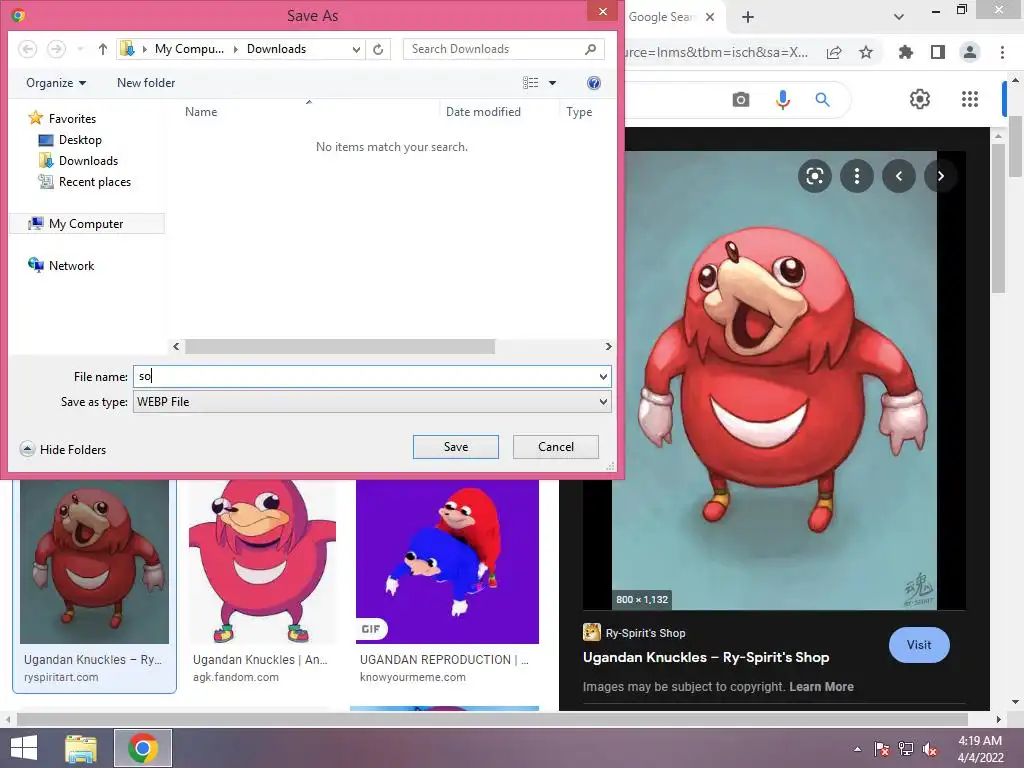Open the Google apps grid
The image size is (1024, 768).
tap(970, 99)
